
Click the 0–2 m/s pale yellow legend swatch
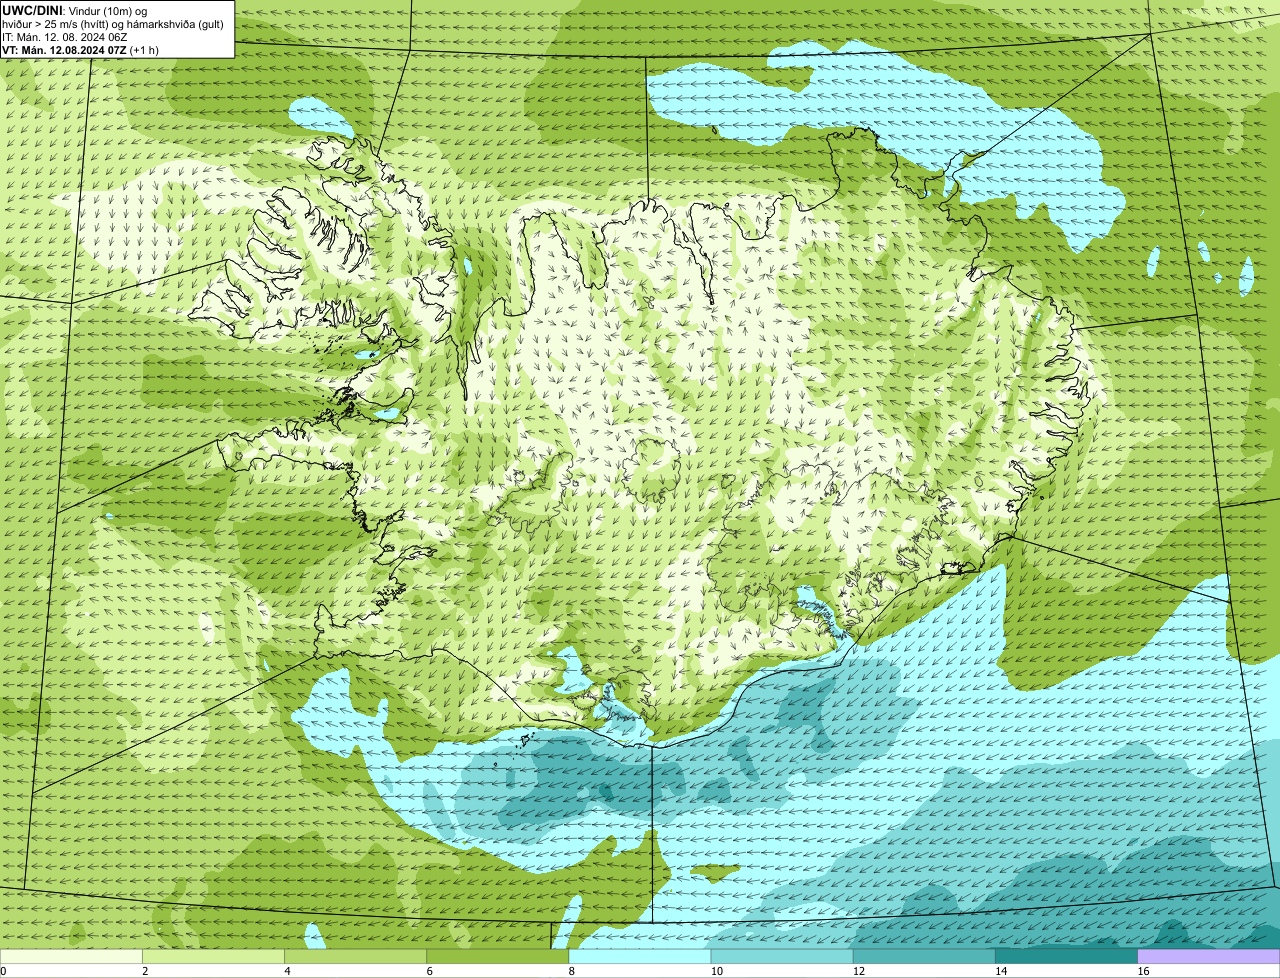71,956
